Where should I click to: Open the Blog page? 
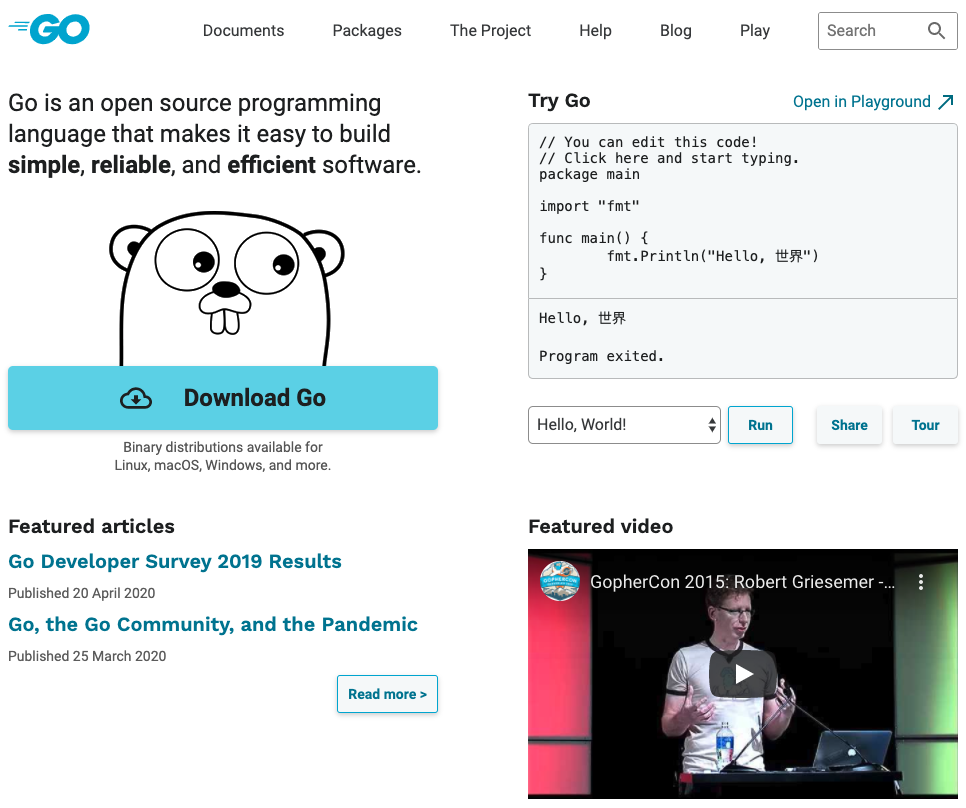[x=676, y=31]
